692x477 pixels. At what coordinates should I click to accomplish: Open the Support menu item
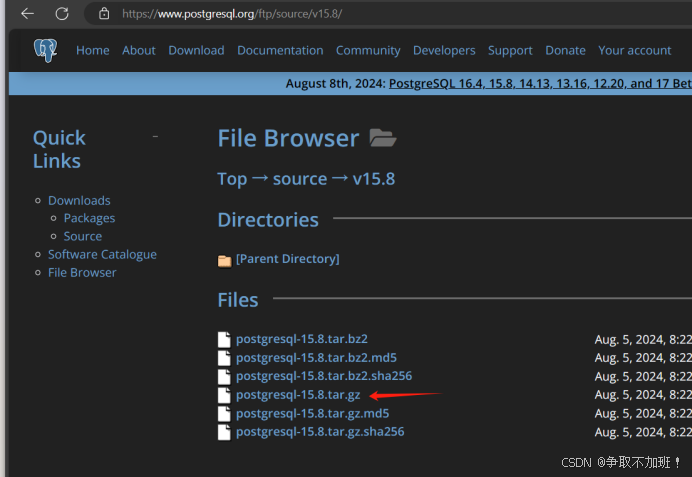(x=510, y=51)
